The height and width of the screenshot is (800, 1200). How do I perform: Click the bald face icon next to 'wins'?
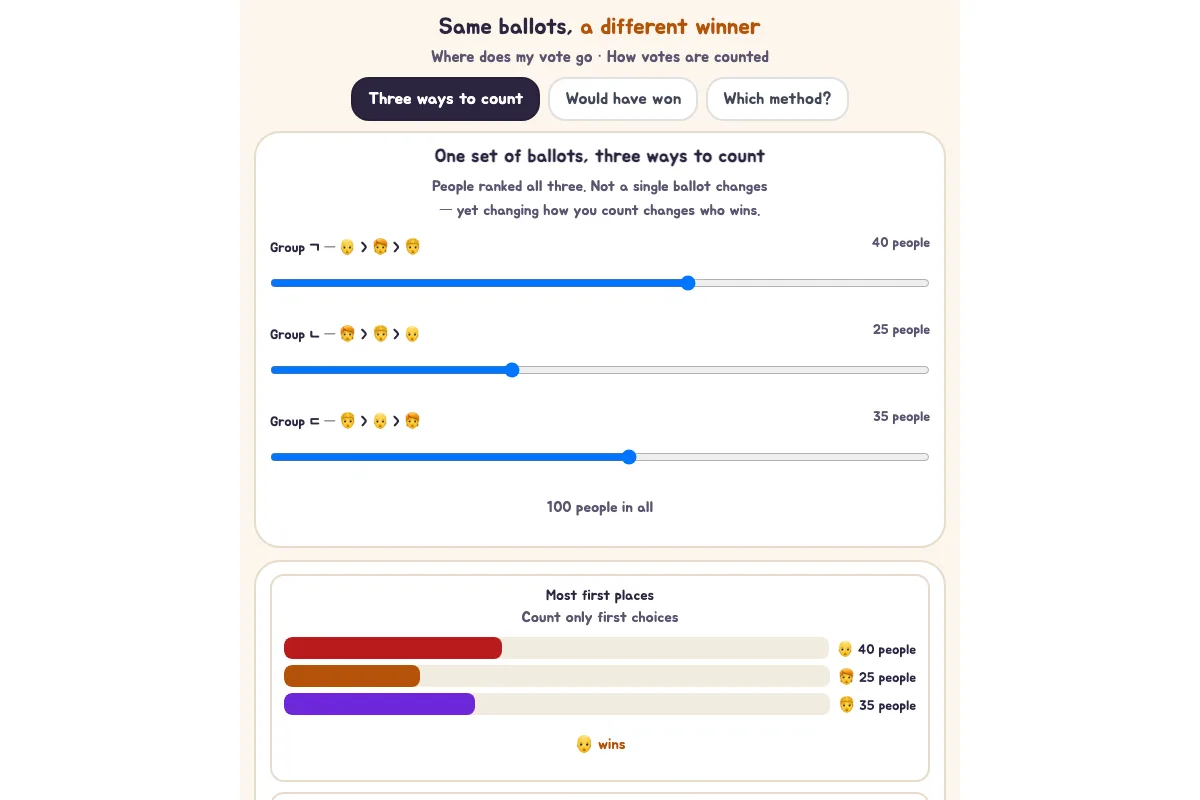pos(584,744)
